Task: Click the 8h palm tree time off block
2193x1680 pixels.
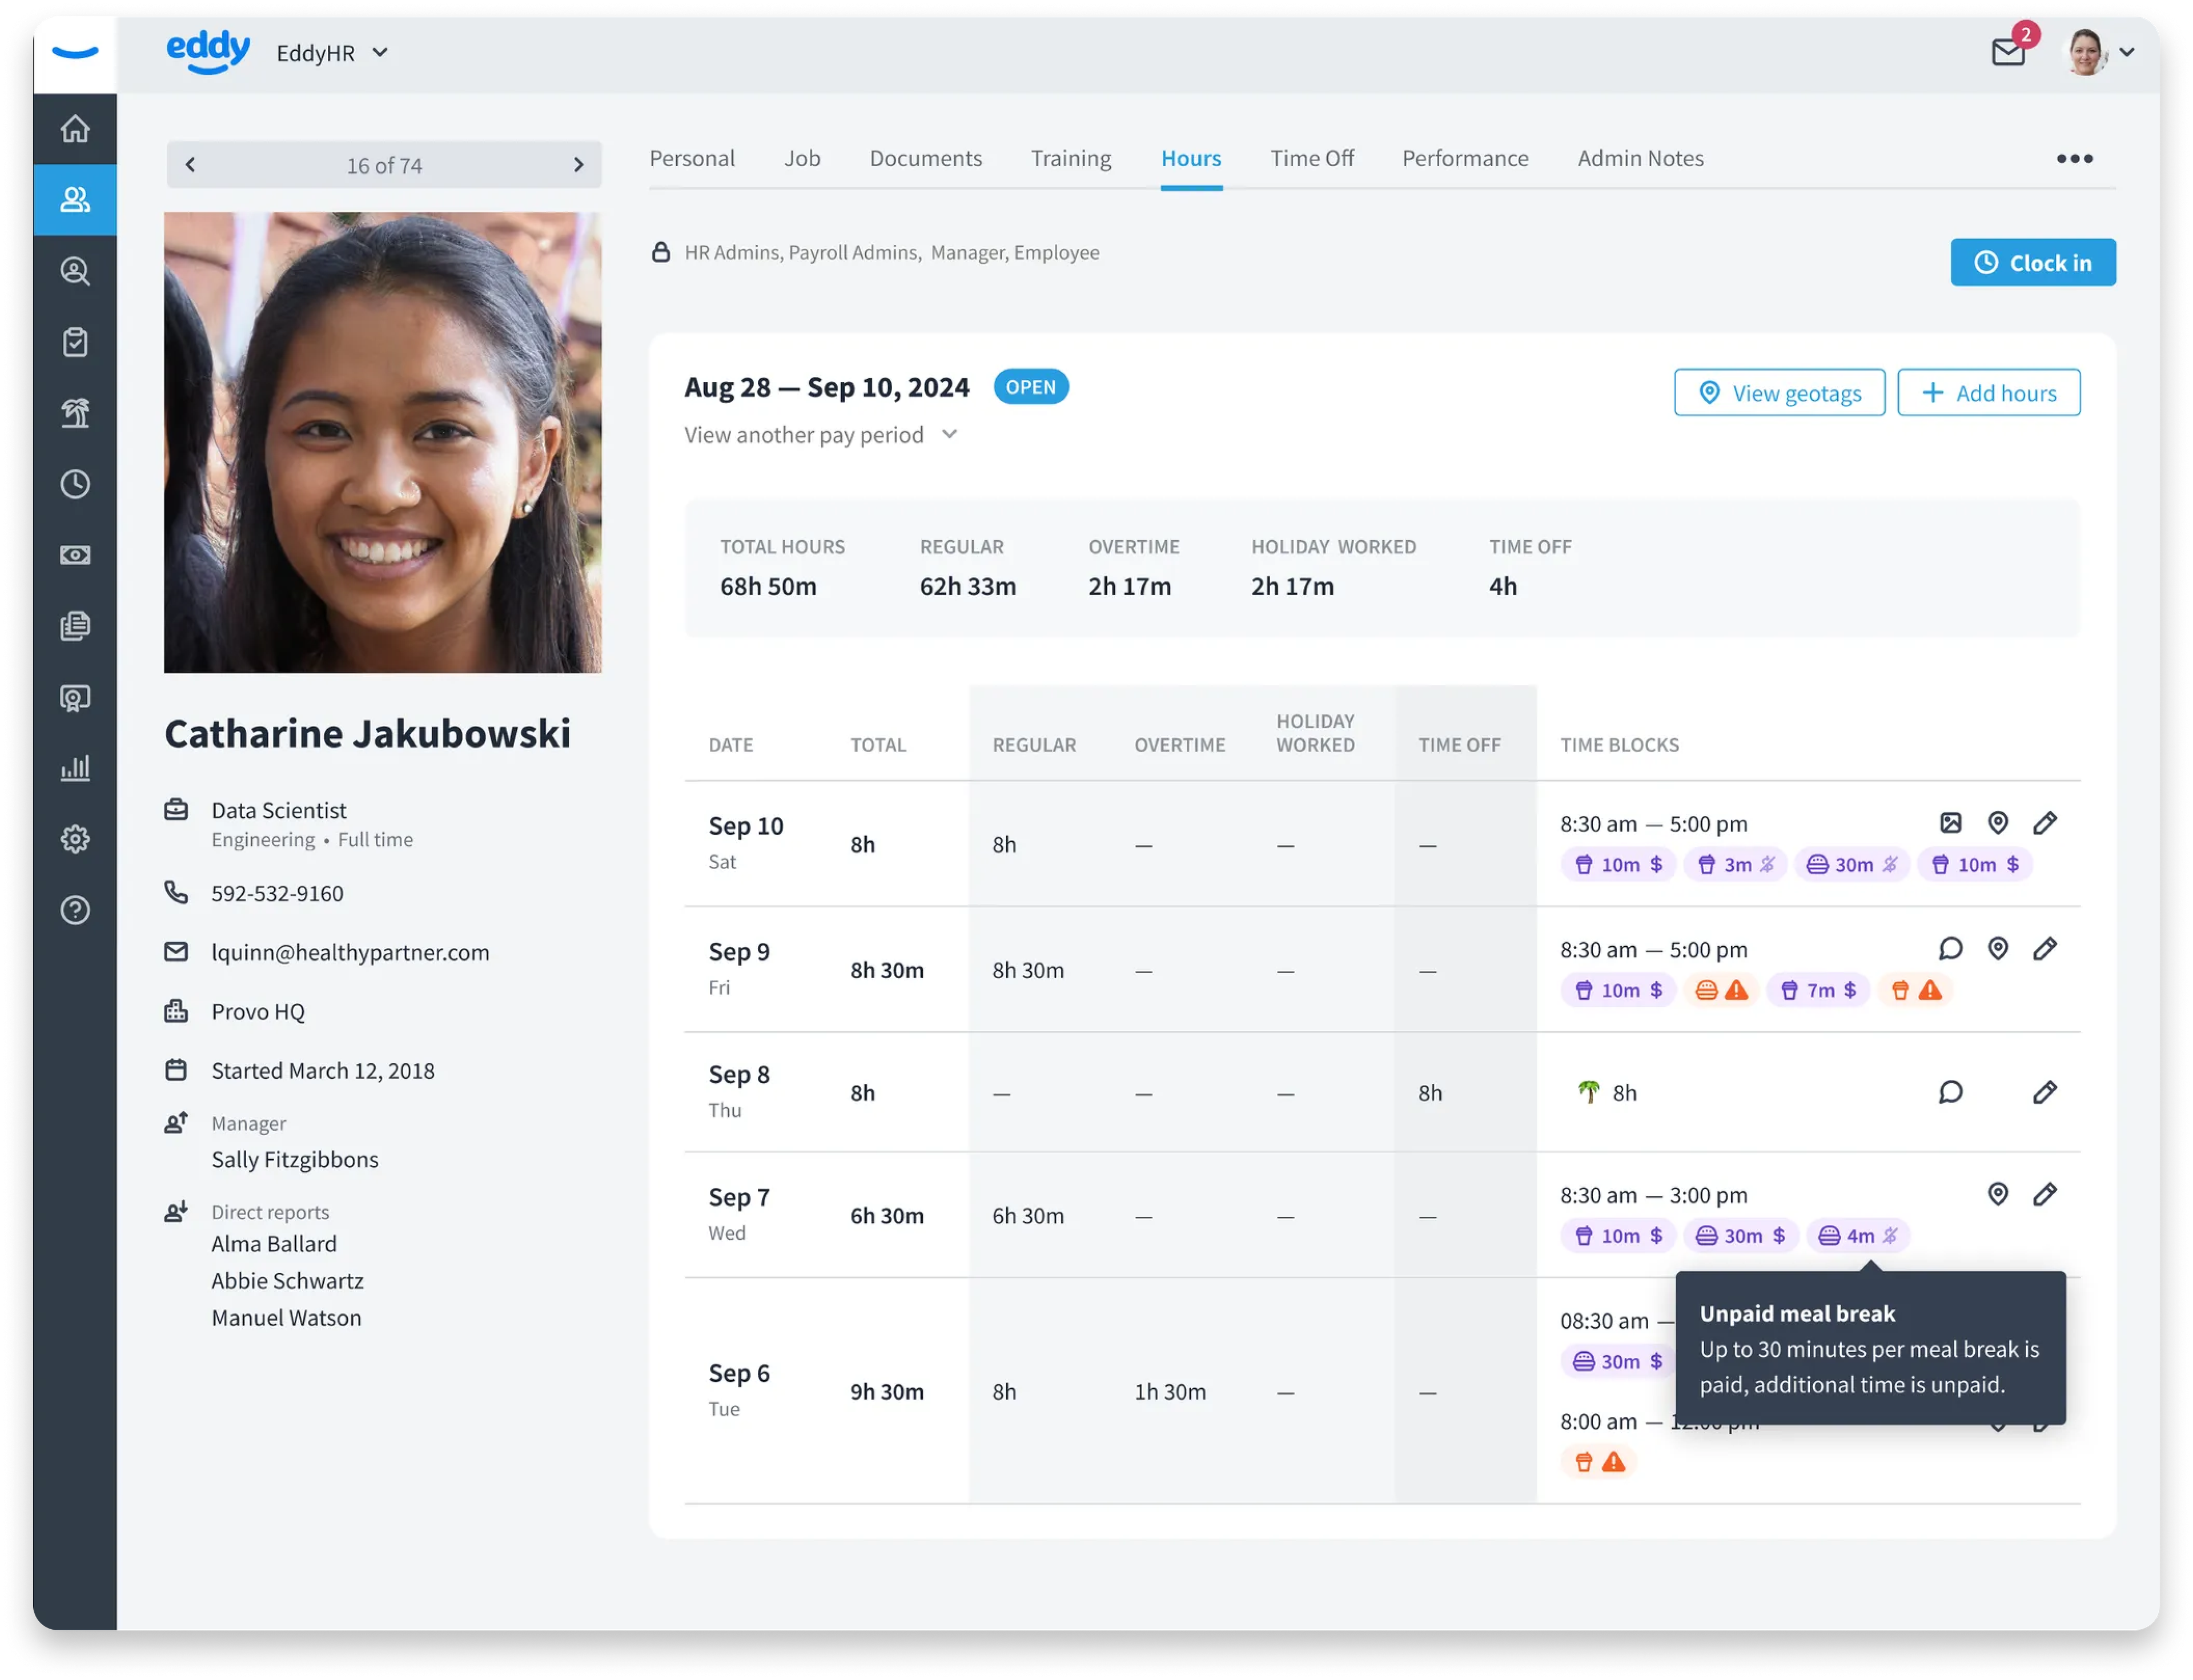Action: [x=1607, y=1092]
